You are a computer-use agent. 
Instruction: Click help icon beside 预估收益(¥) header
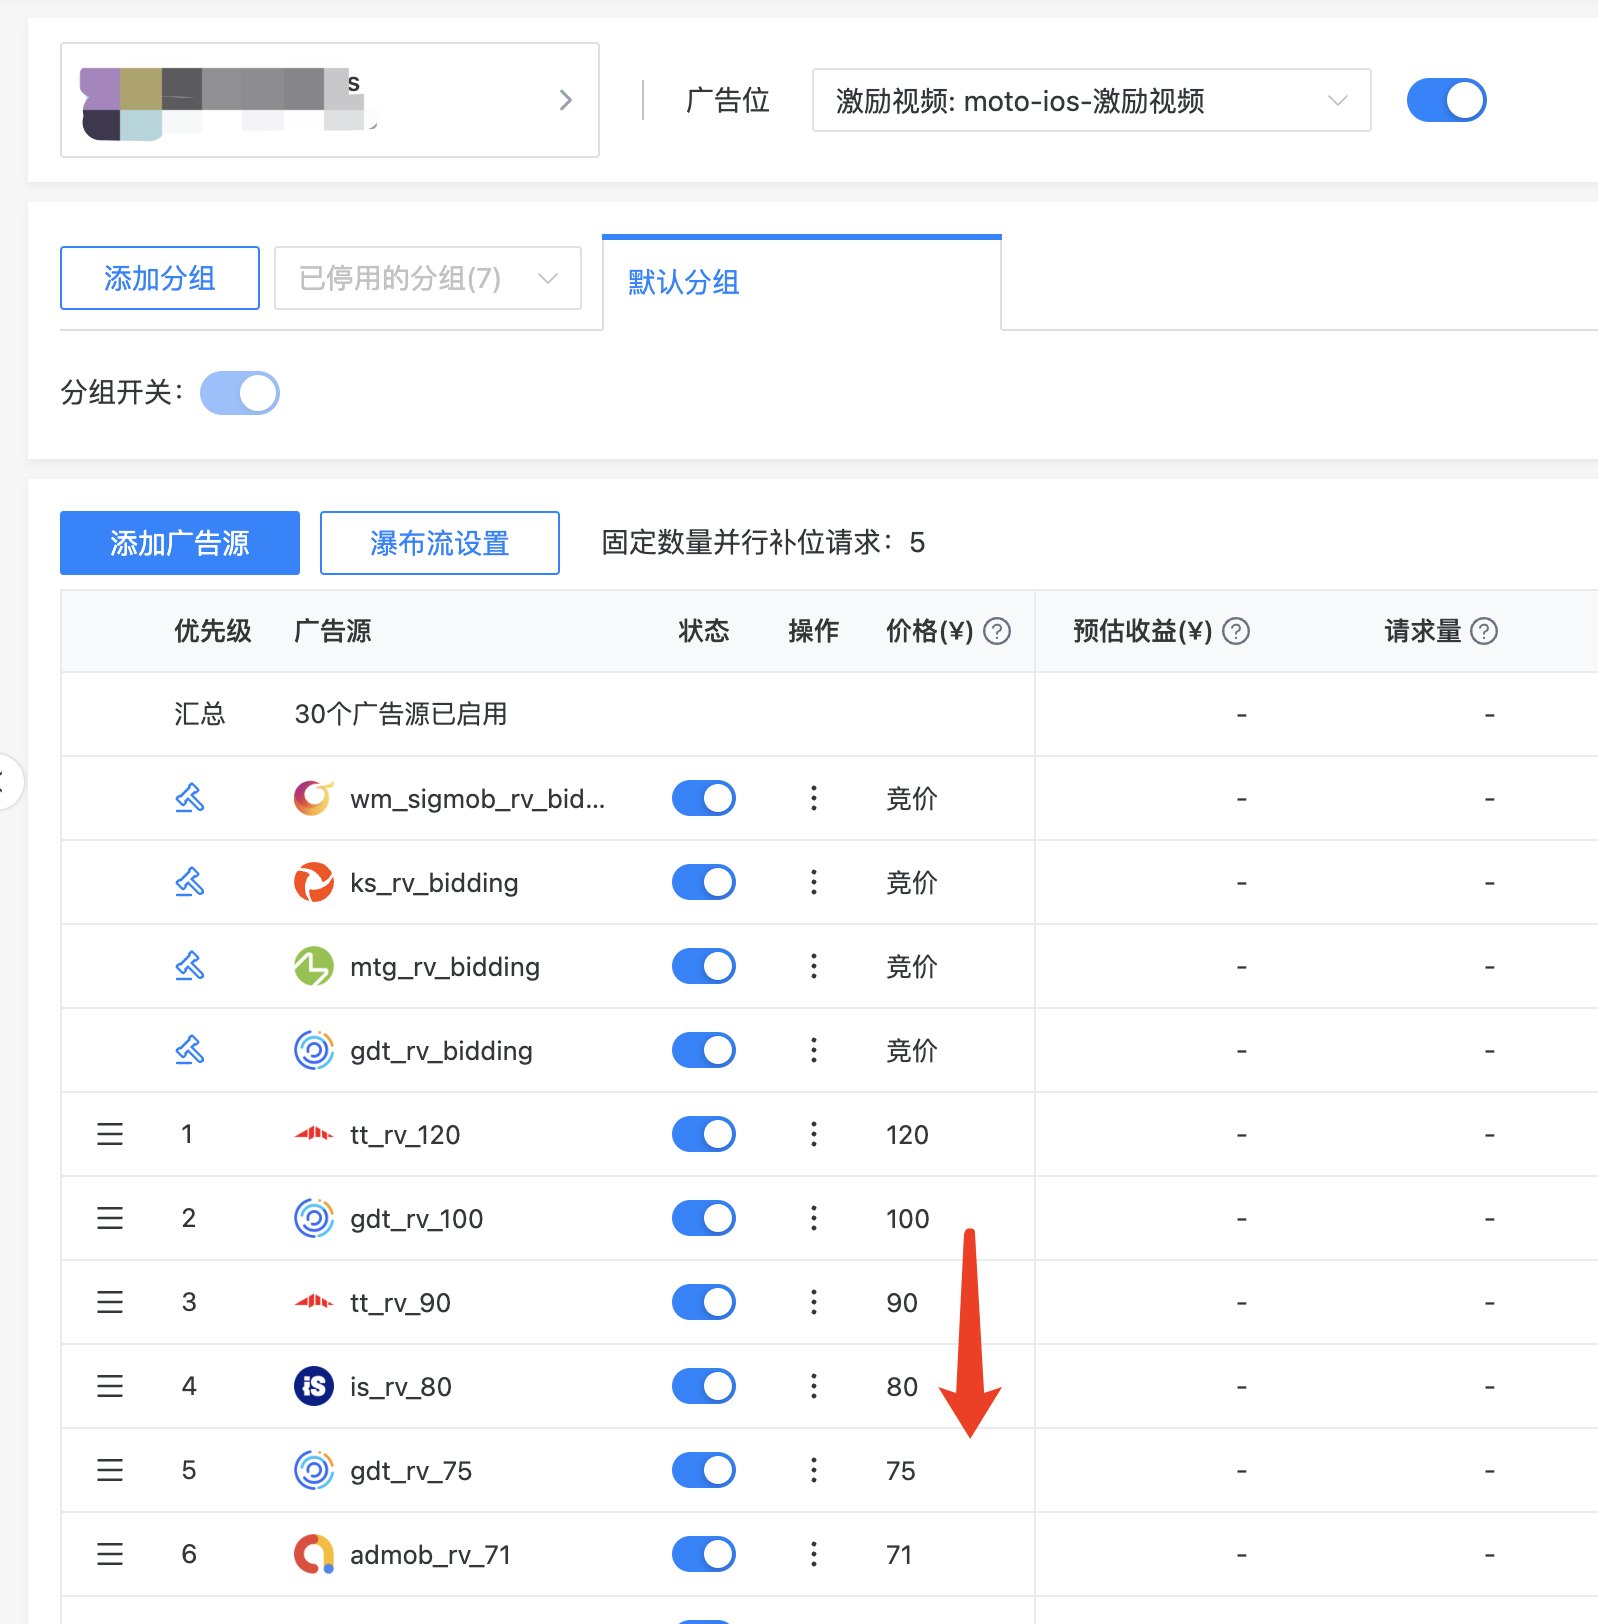pos(1236,631)
